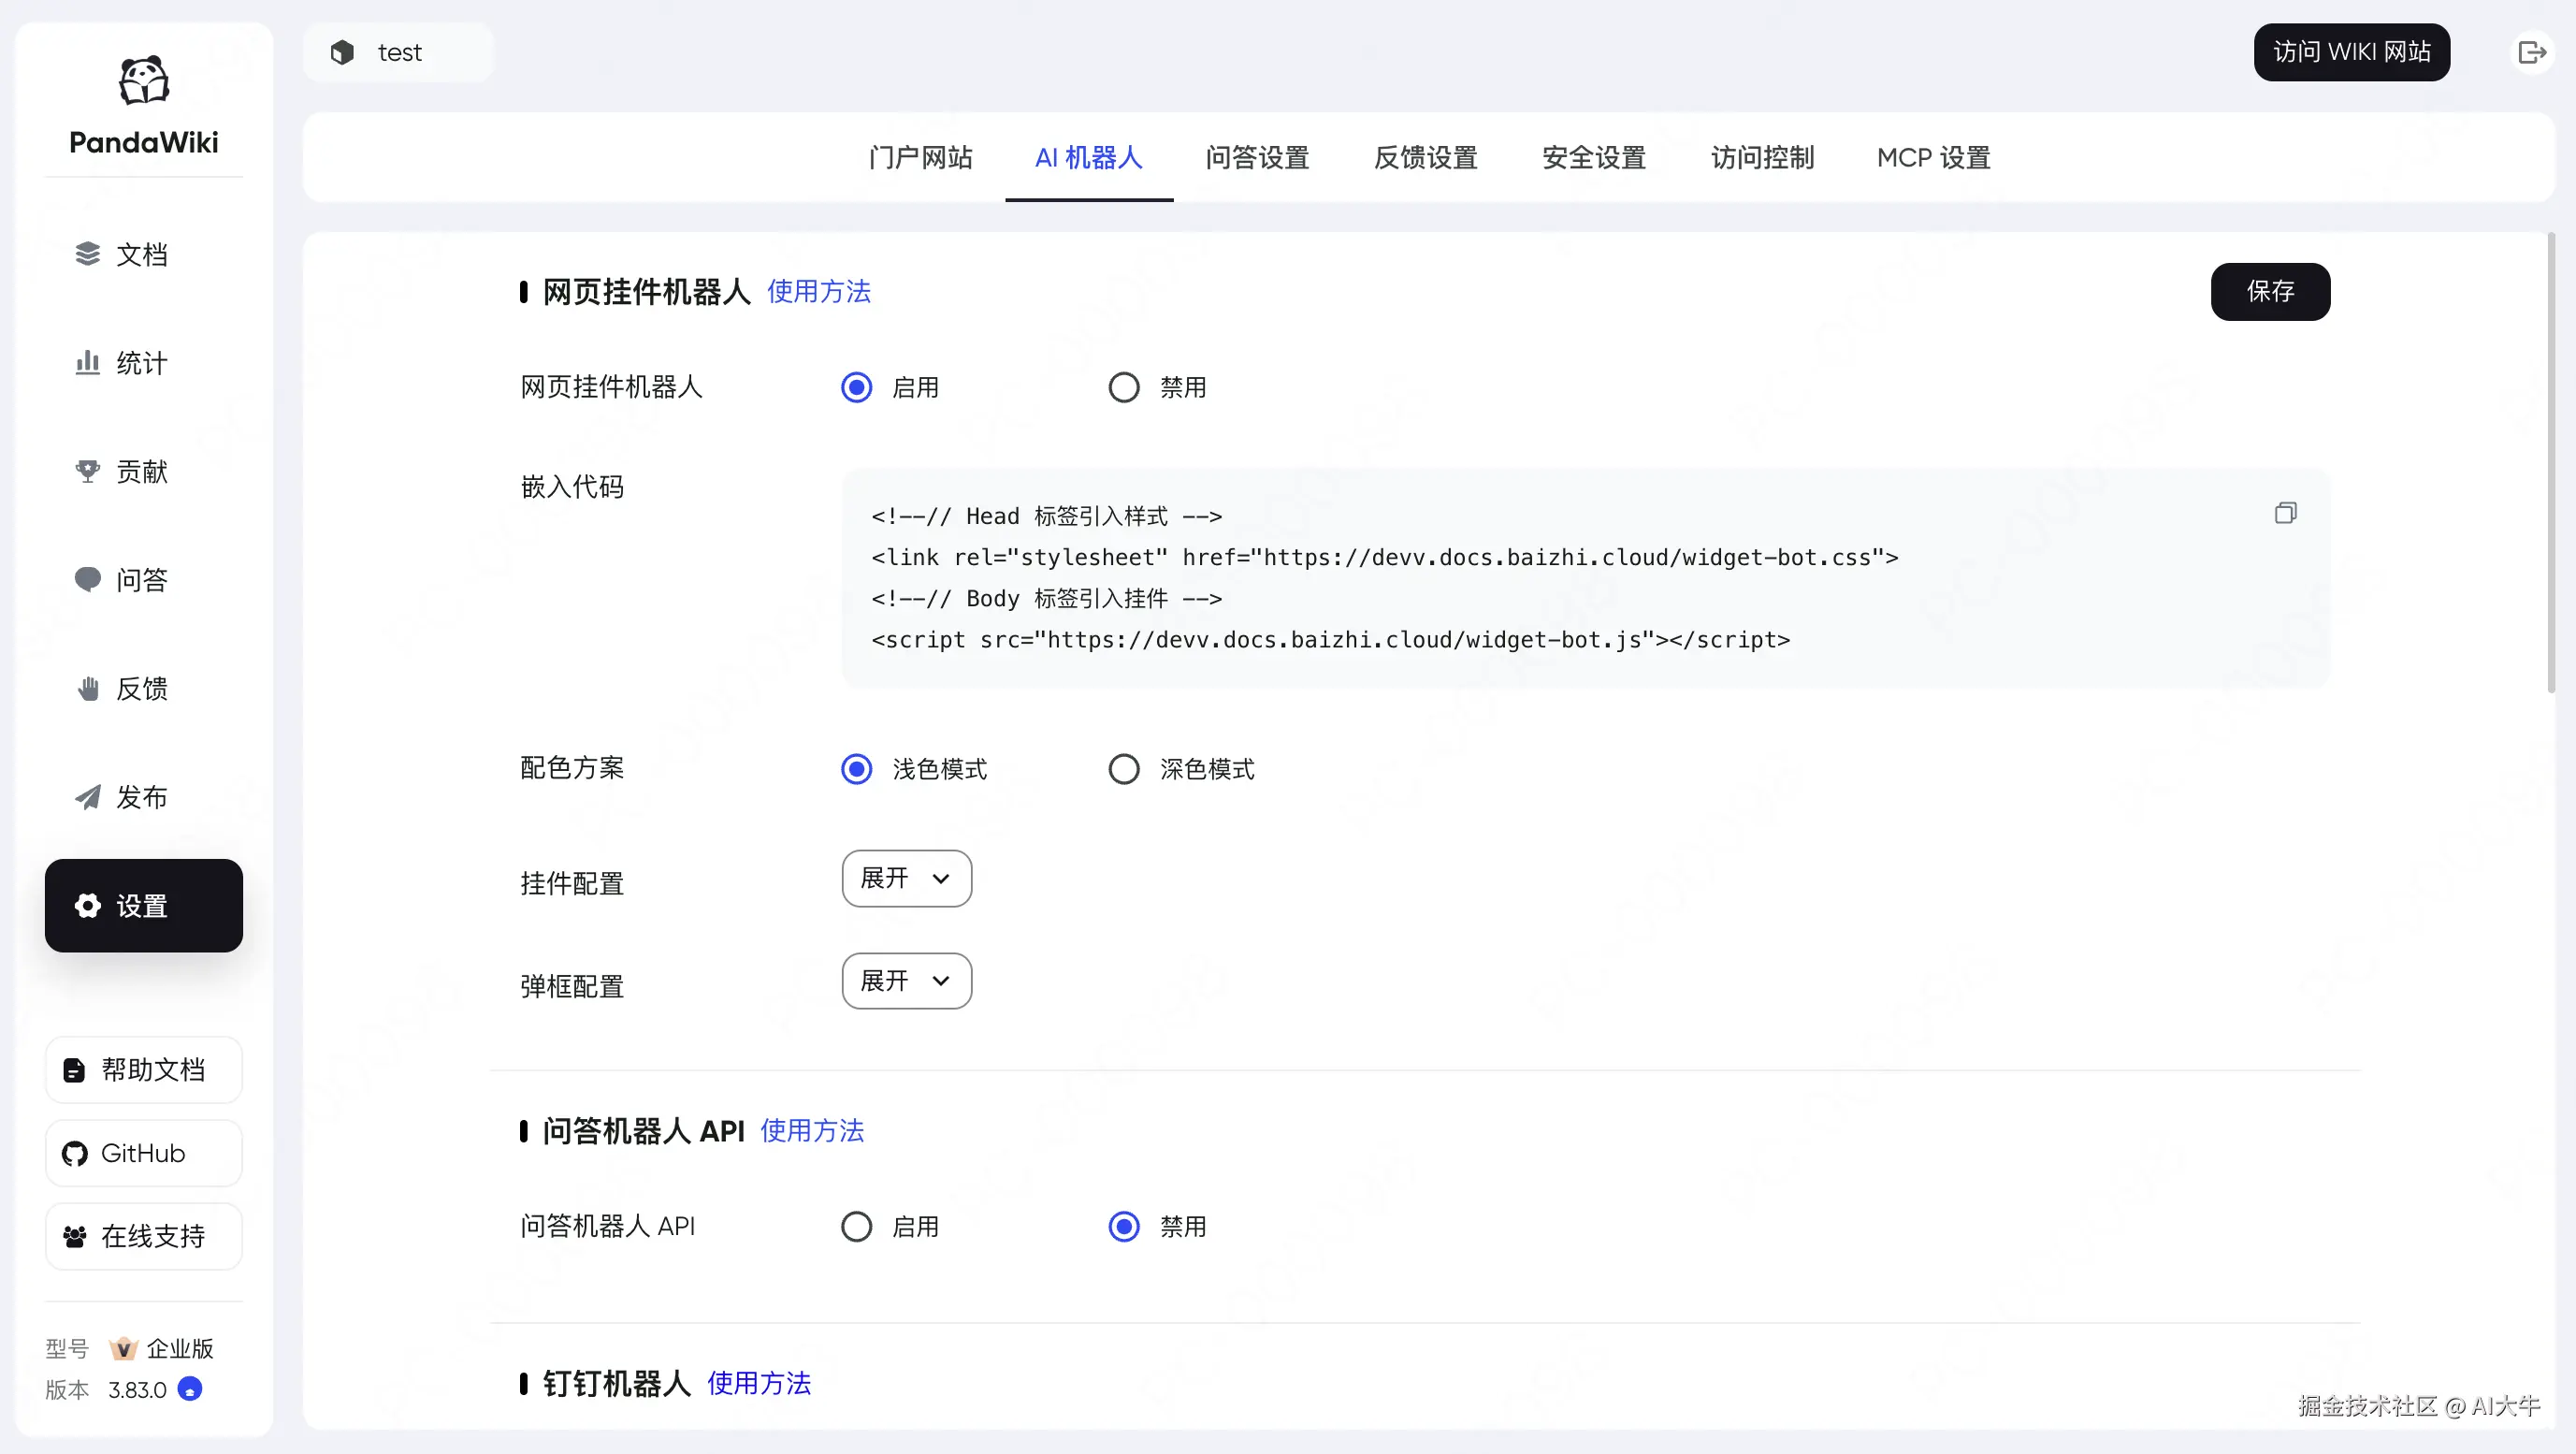The image size is (2576, 1454).
Task: Click the logout icon at top right
Action: 2531,52
